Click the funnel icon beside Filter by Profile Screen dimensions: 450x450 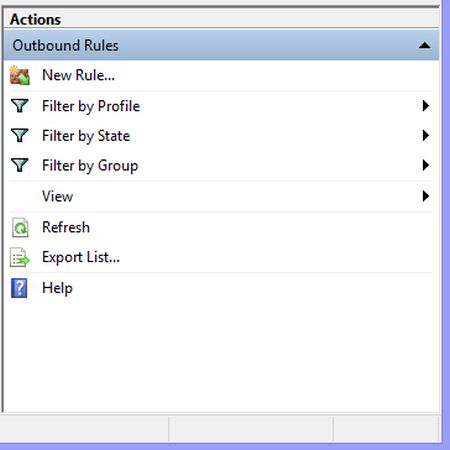[20, 106]
